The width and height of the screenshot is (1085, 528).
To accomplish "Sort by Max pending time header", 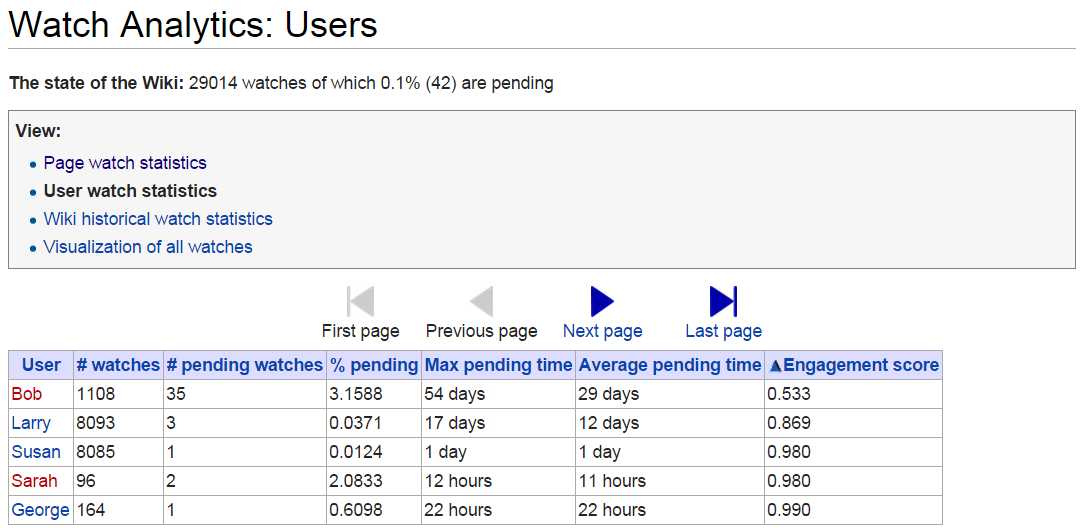I will click(x=498, y=365).
